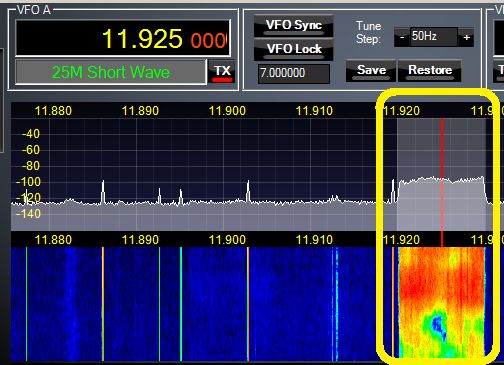
Task: Increase tune step with plus button
Action: click(x=466, y=37)
